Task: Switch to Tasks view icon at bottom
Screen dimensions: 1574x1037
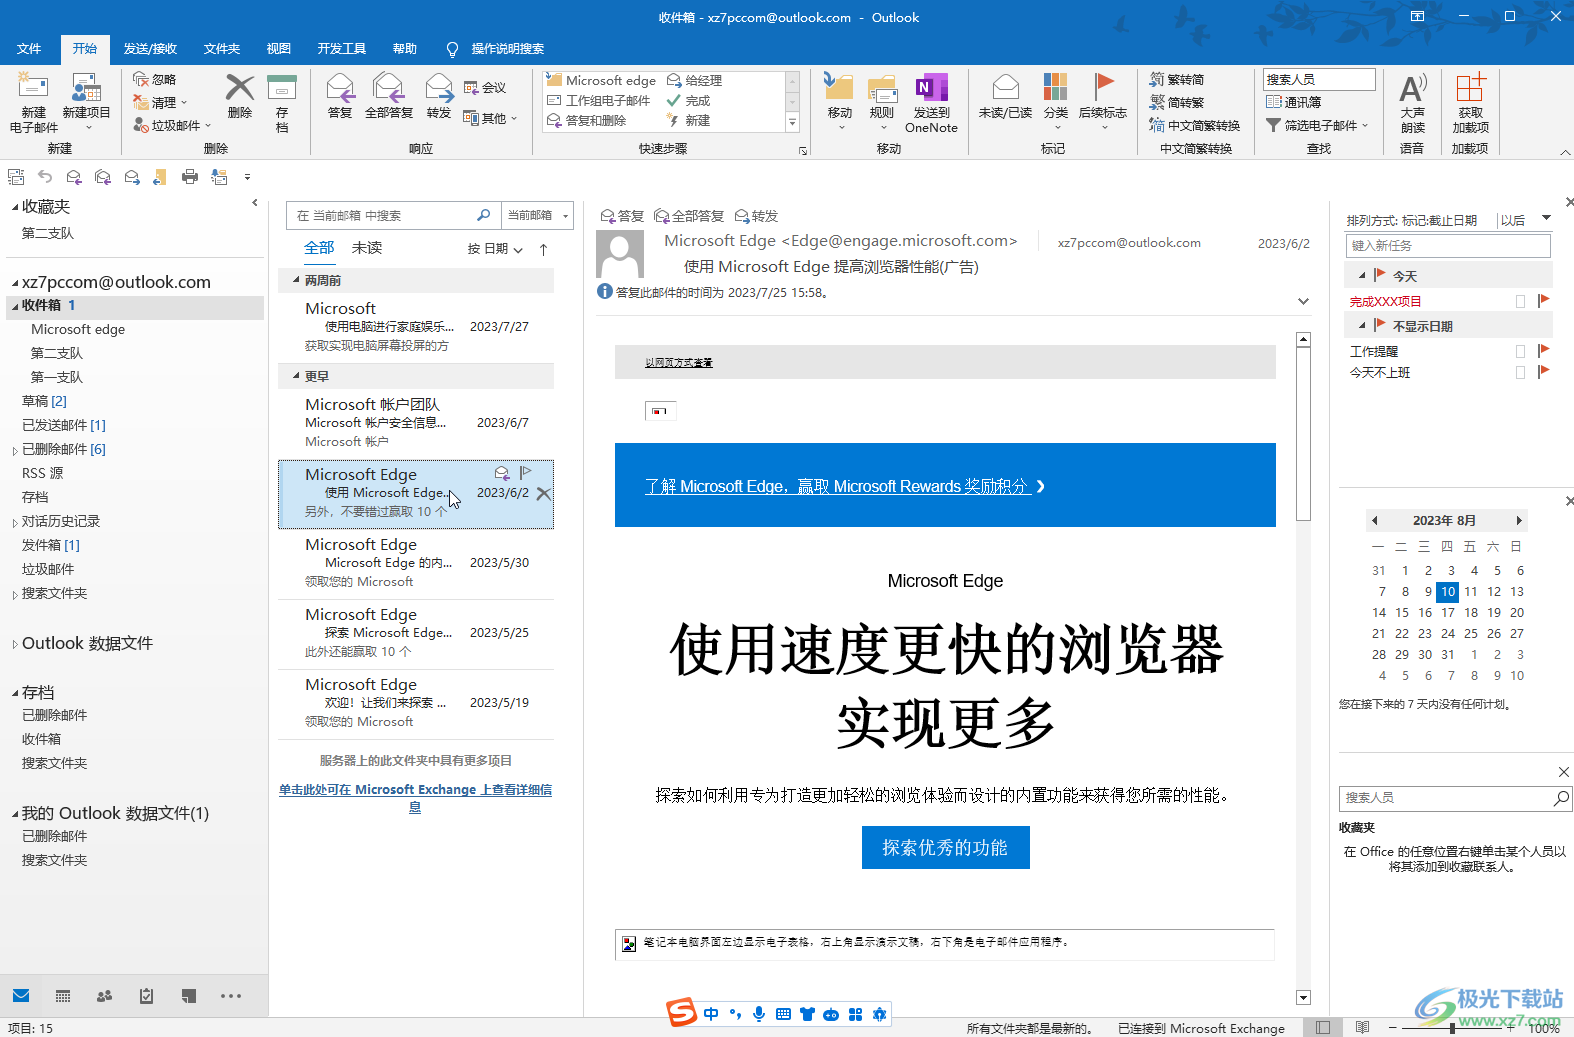Action: click(x=146, y=996)
